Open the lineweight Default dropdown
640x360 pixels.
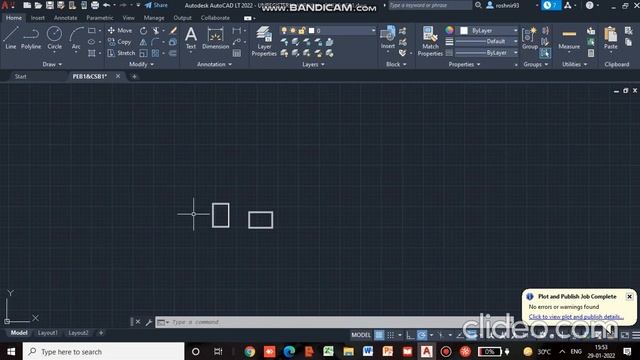(x=516, y=42)
